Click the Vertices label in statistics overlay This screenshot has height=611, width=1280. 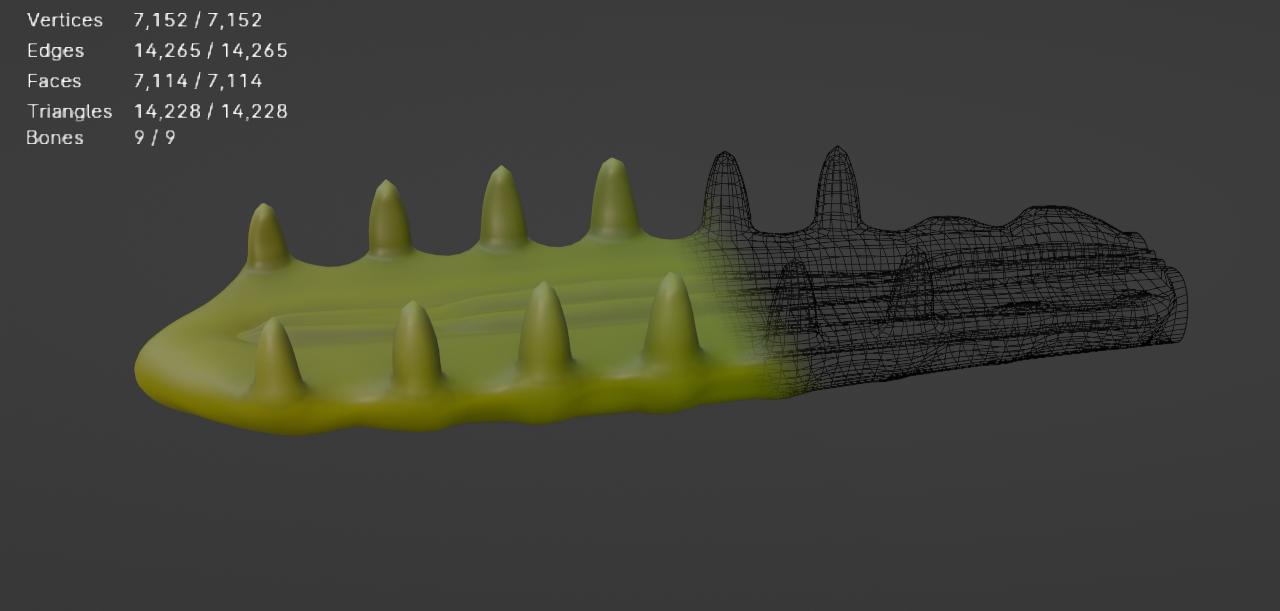[x=64, y=20]
